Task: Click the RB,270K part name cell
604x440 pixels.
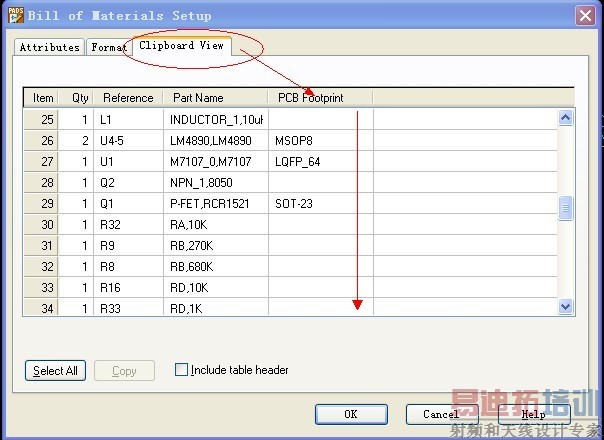Action: 216,245
